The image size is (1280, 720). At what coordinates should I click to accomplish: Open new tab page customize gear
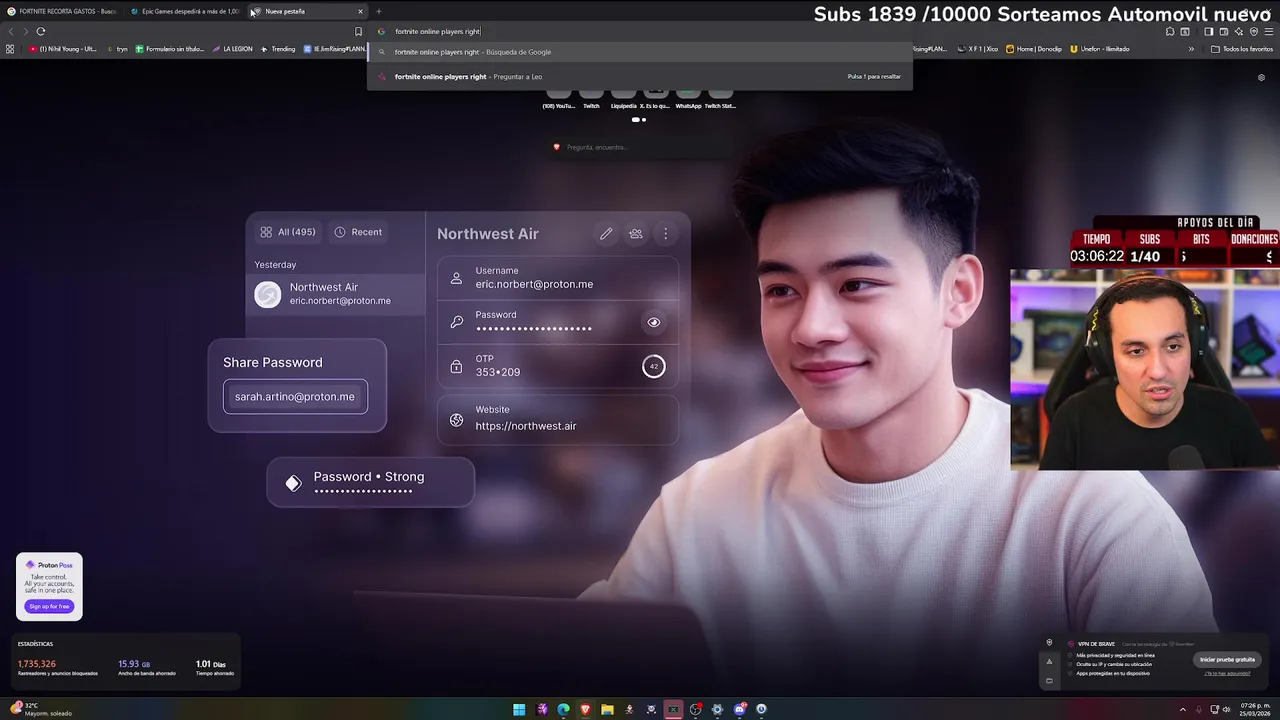click(x=1261, y=77)
